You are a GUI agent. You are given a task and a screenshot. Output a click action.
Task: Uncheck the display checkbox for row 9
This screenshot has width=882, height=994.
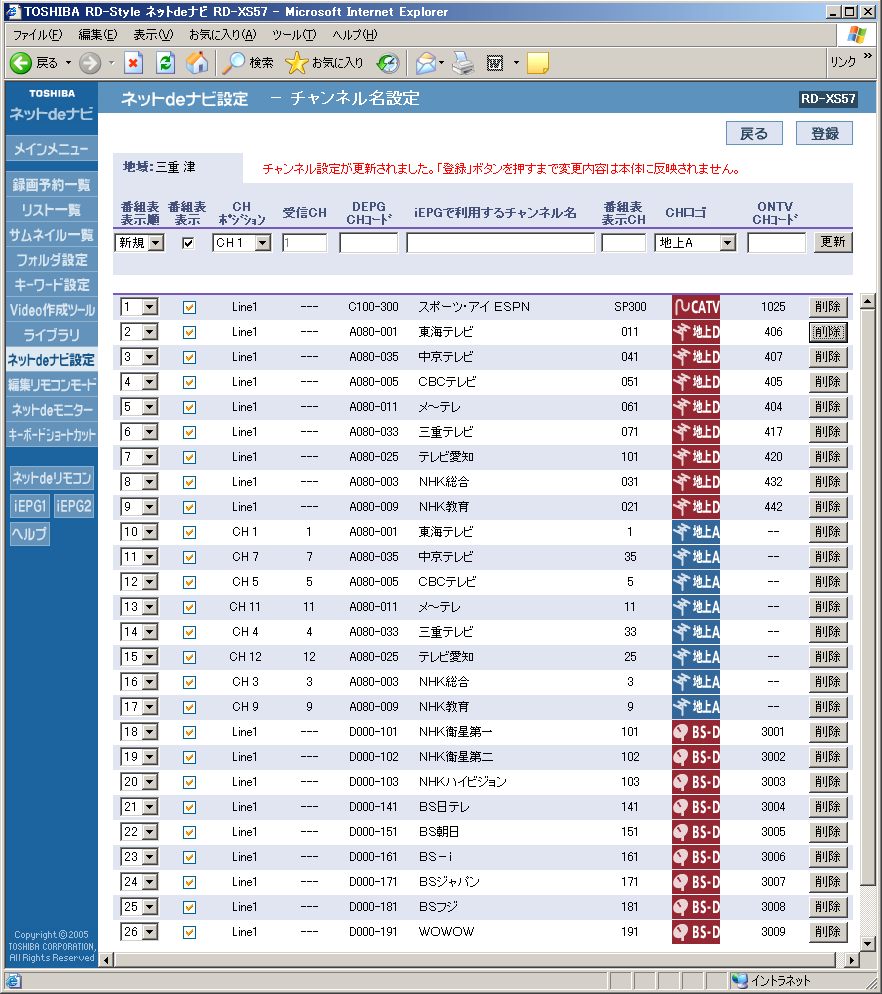[x=189, y=507]
